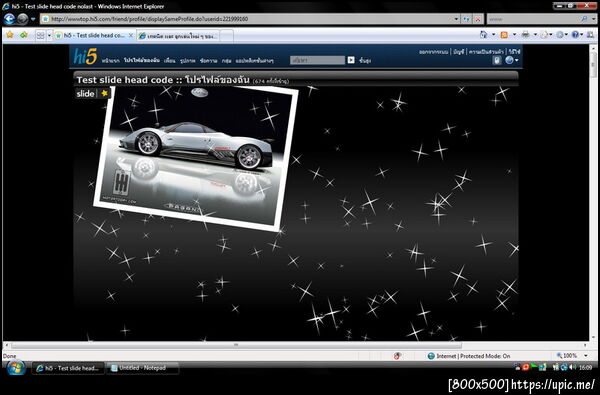Click the mobile phone icon in hi5 header
This screenshot has width=600, height=395.
496,60
